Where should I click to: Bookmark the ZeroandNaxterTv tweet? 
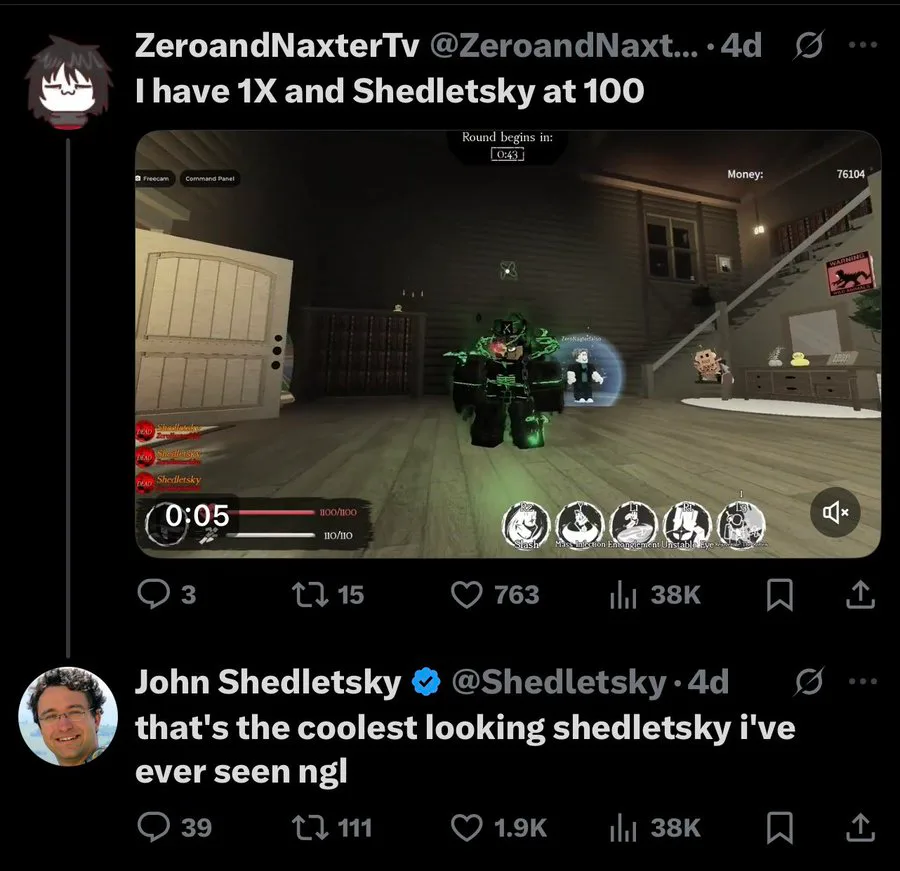tap(780, 595)
